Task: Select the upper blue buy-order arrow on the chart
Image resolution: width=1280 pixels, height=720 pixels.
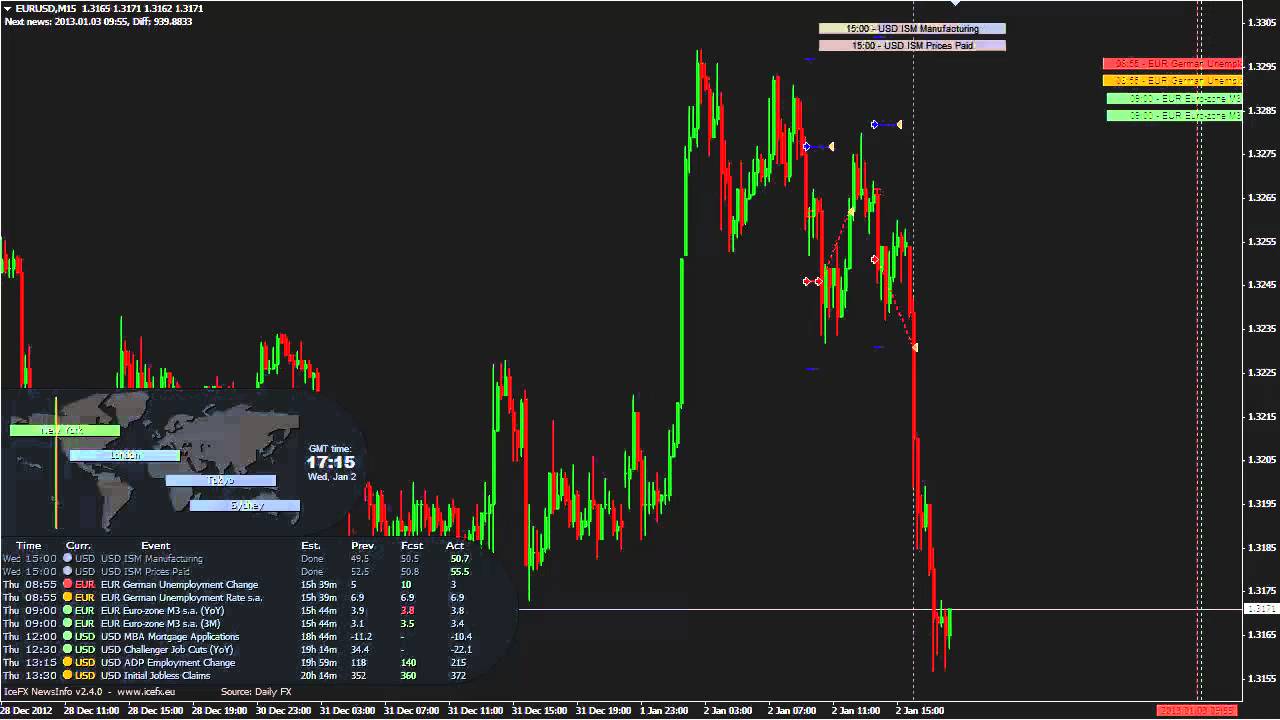Action: [874, 125]
